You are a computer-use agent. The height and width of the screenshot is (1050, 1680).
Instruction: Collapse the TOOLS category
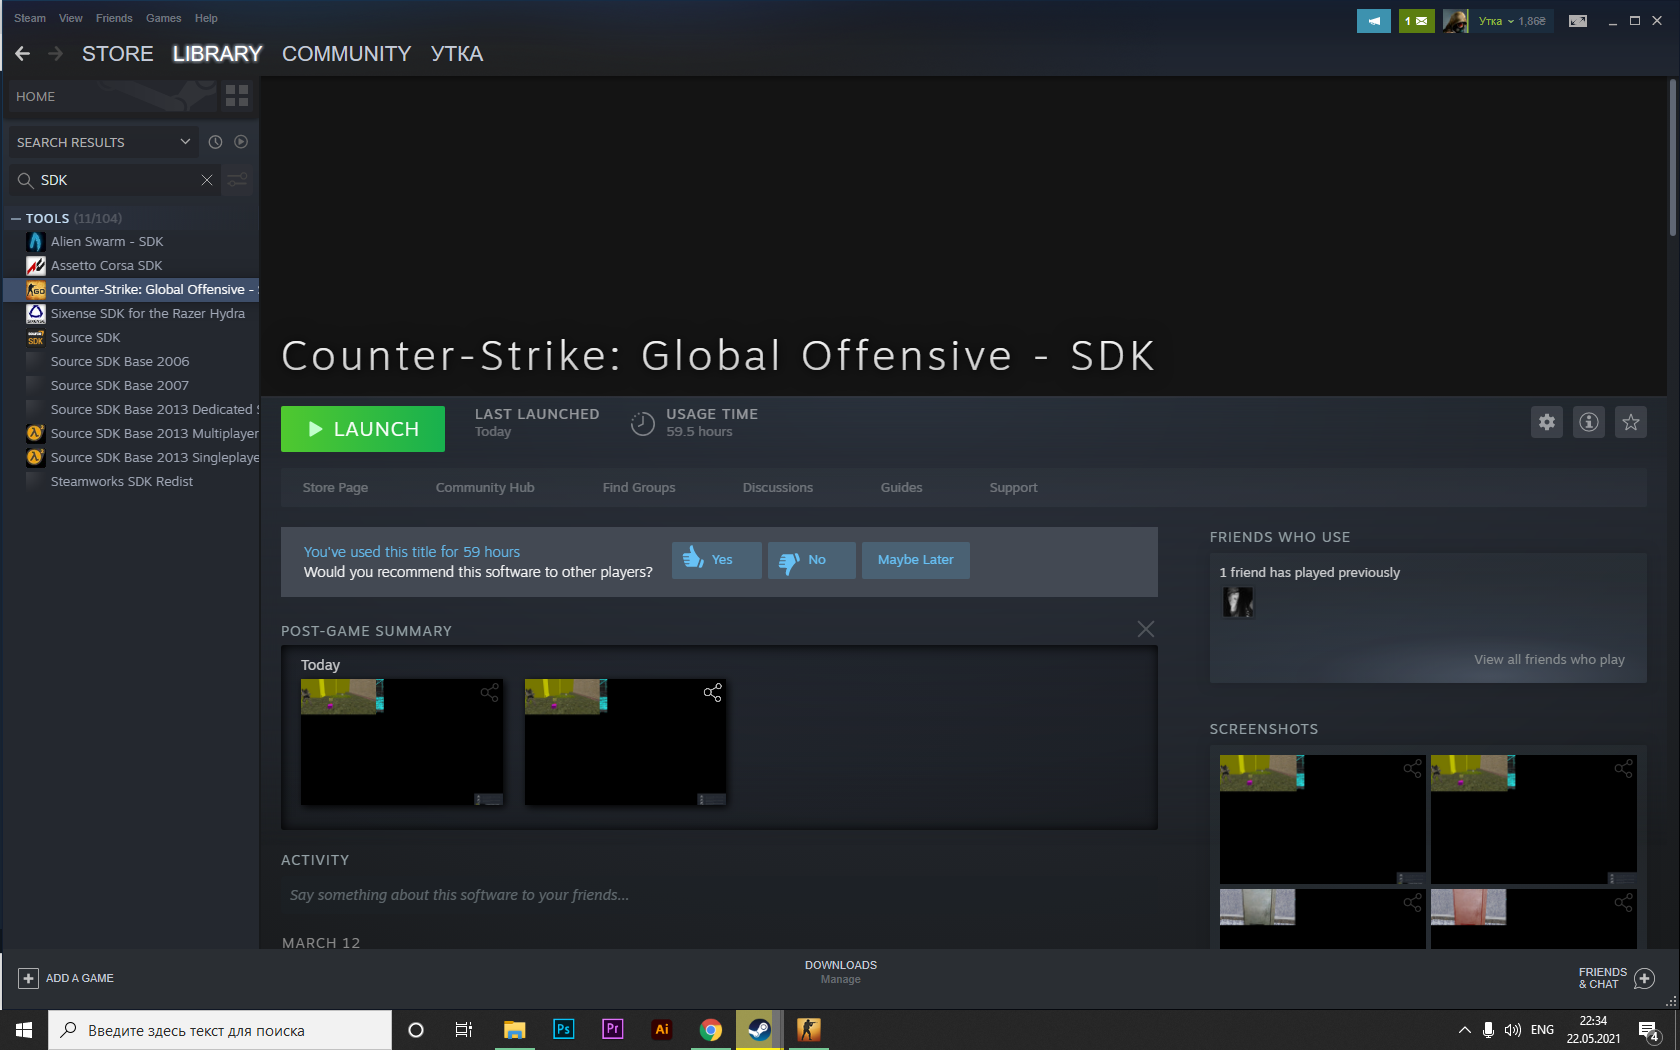pos(16,218)
